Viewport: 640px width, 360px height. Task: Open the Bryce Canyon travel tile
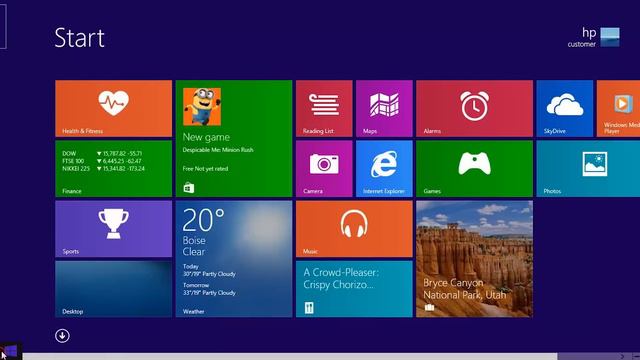[474, 259]
